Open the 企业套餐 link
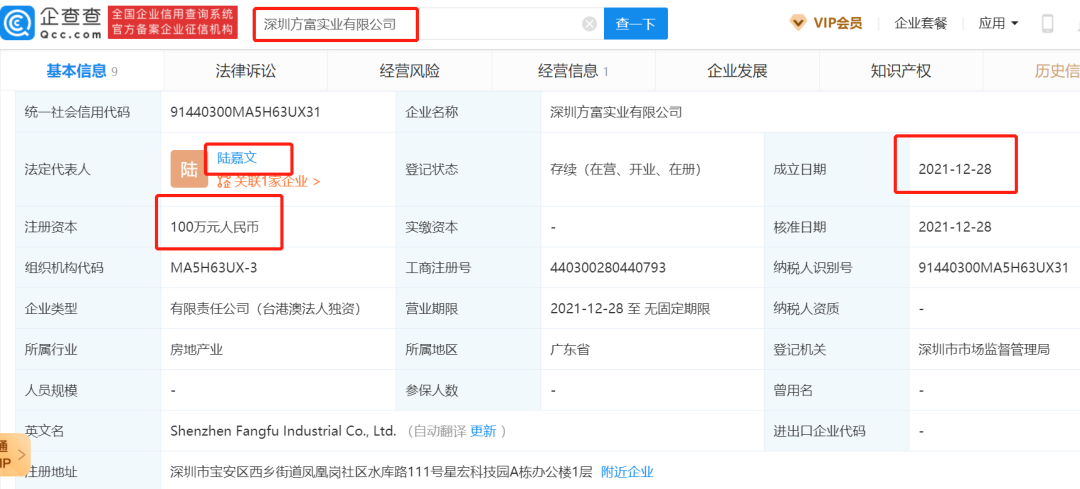This screenshot has height=489, width=1080. (921, 23)
